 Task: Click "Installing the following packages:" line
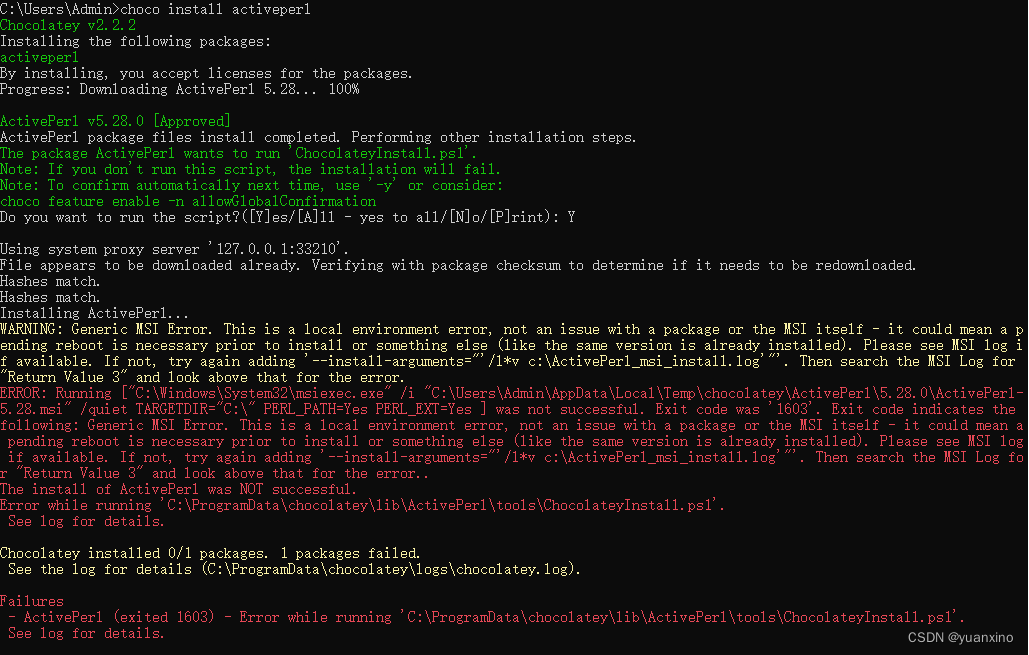135,41
